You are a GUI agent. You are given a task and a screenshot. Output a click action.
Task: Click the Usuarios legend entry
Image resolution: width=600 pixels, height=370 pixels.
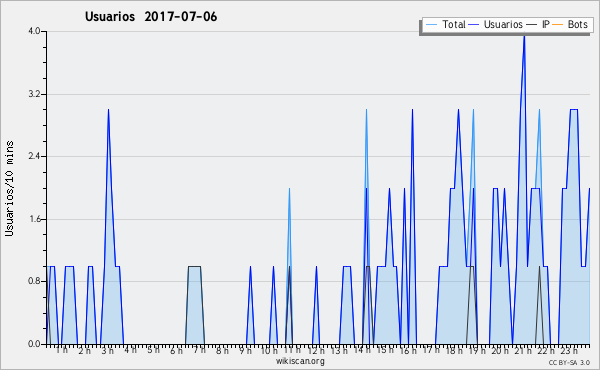tap(496, 24)
